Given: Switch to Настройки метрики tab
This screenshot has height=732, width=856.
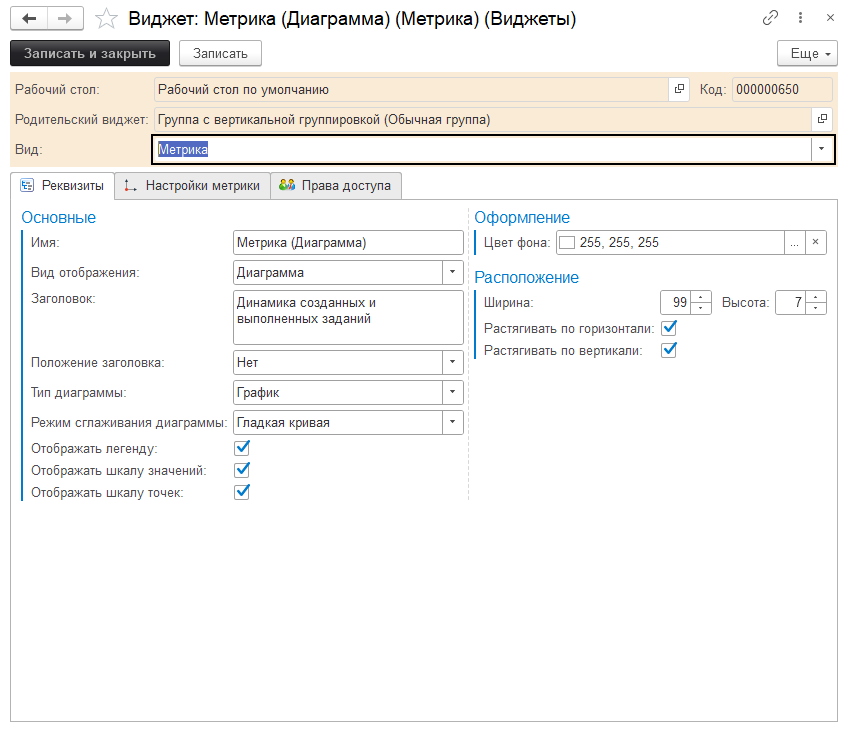Looking at the screenshot, I should 192,185.
